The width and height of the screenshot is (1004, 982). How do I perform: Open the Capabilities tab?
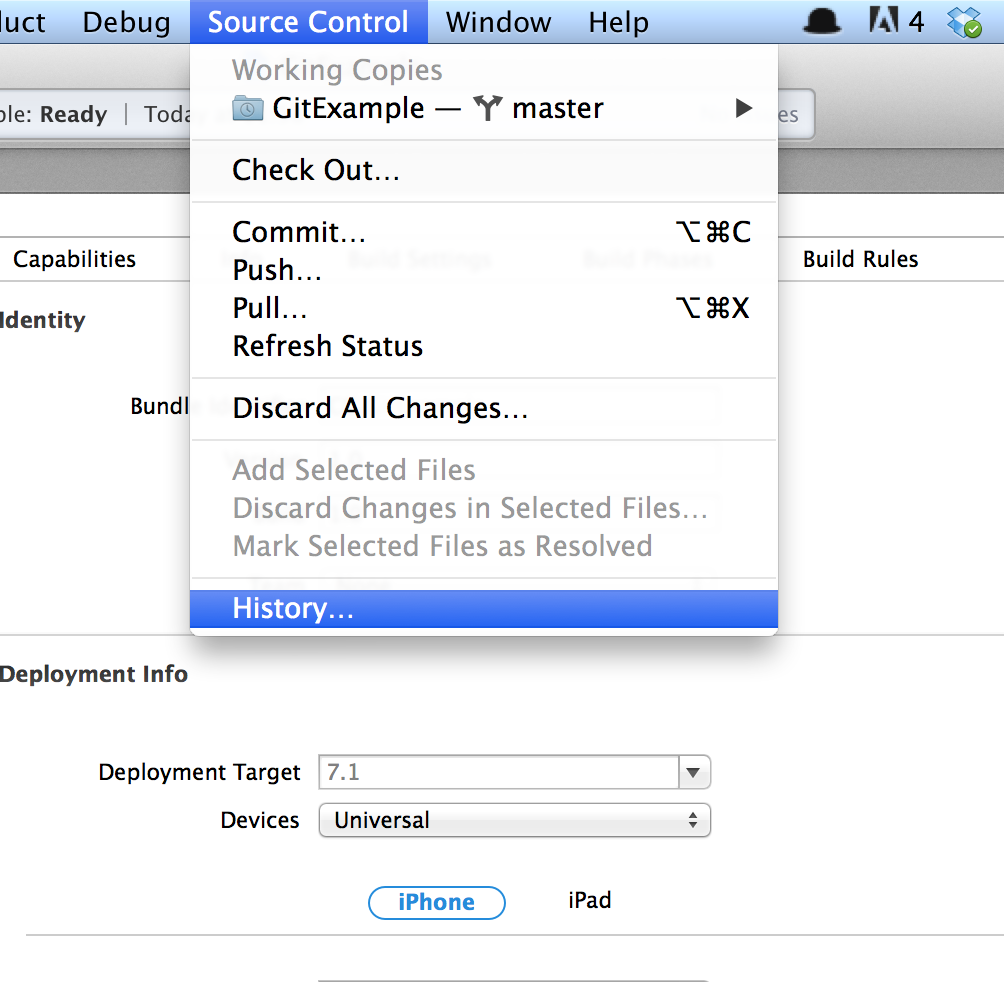(74, 259)
